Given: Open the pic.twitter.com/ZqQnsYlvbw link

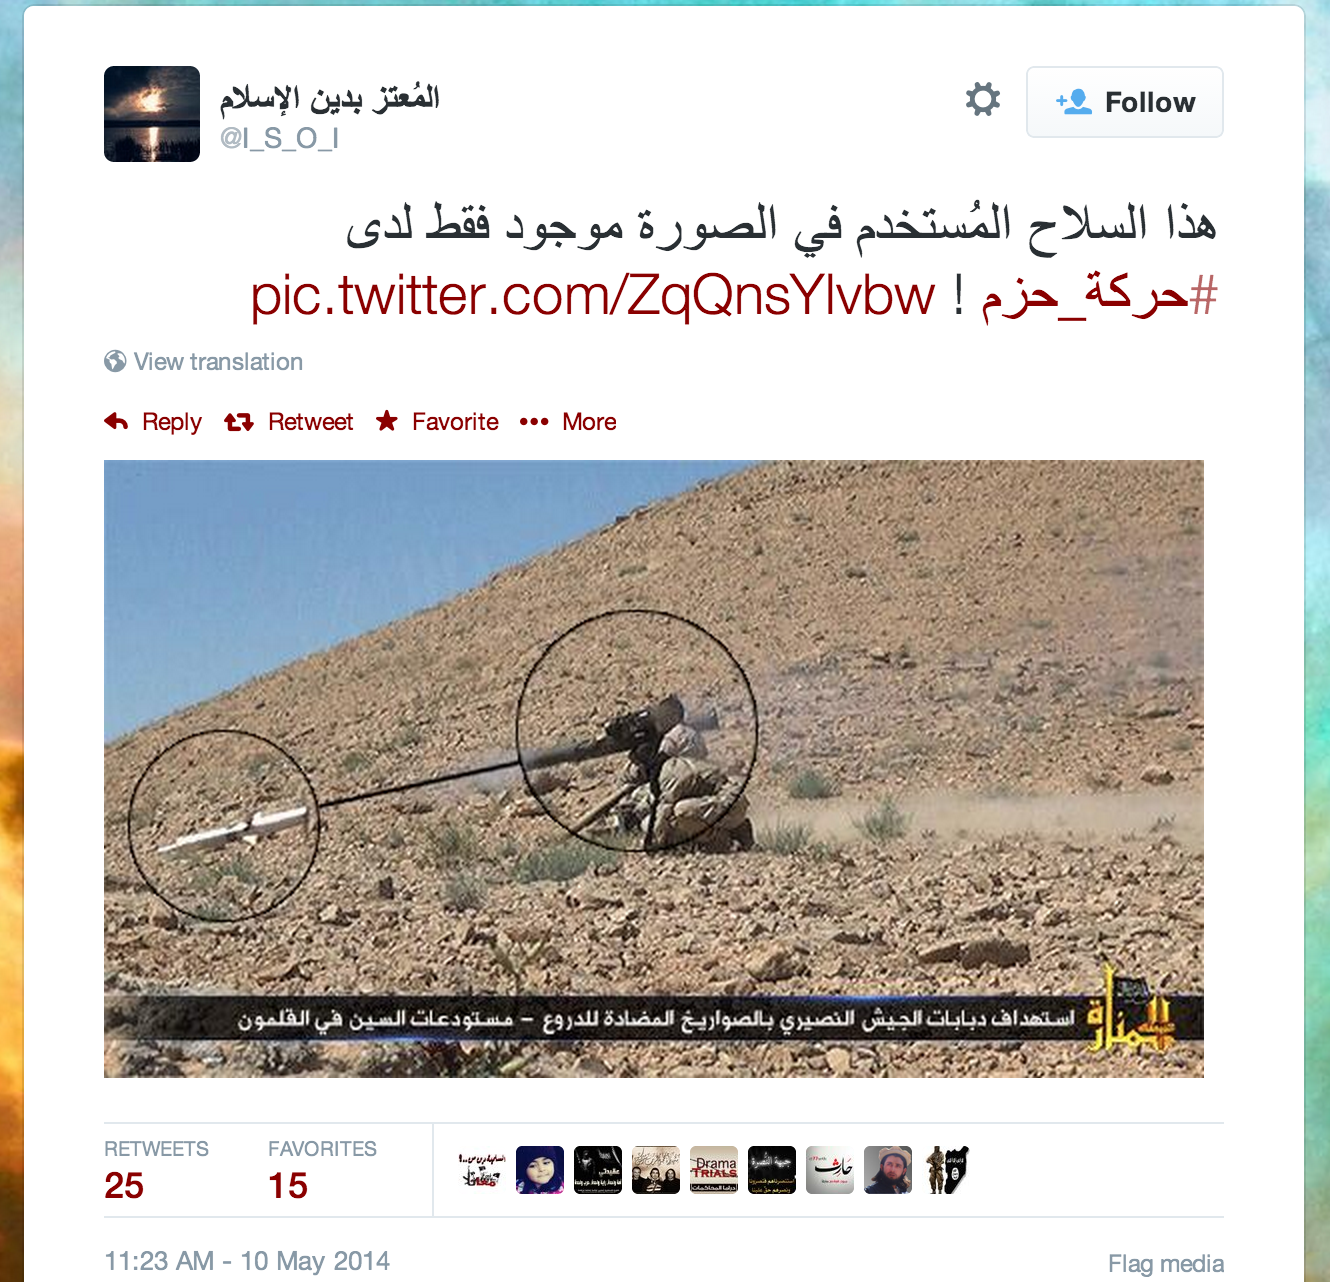Looking at the screenshot, I should coord(592,296).
